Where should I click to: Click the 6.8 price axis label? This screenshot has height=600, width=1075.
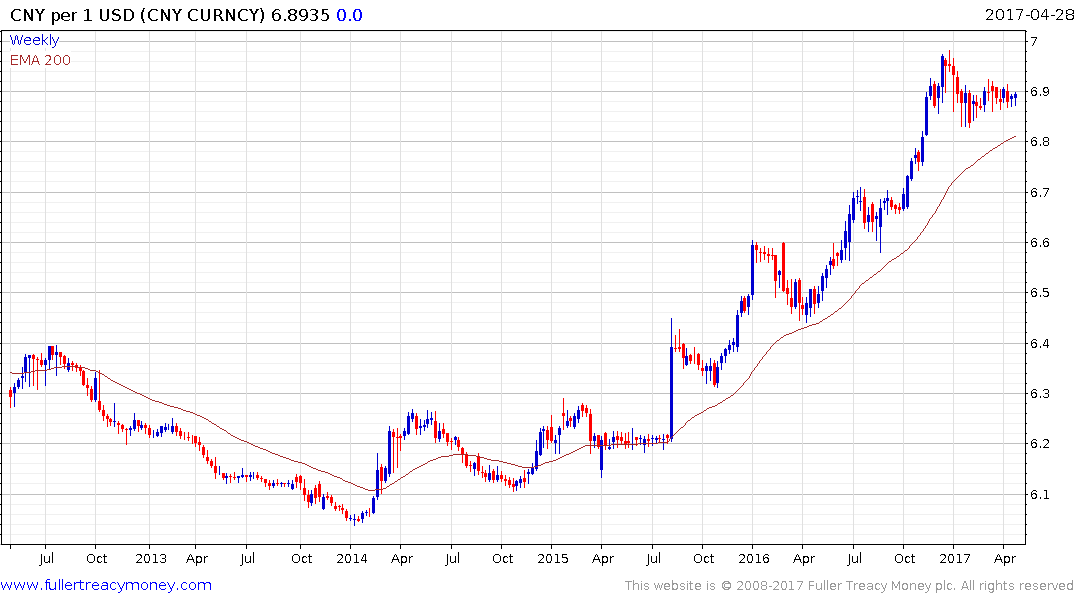point(1040,142)
